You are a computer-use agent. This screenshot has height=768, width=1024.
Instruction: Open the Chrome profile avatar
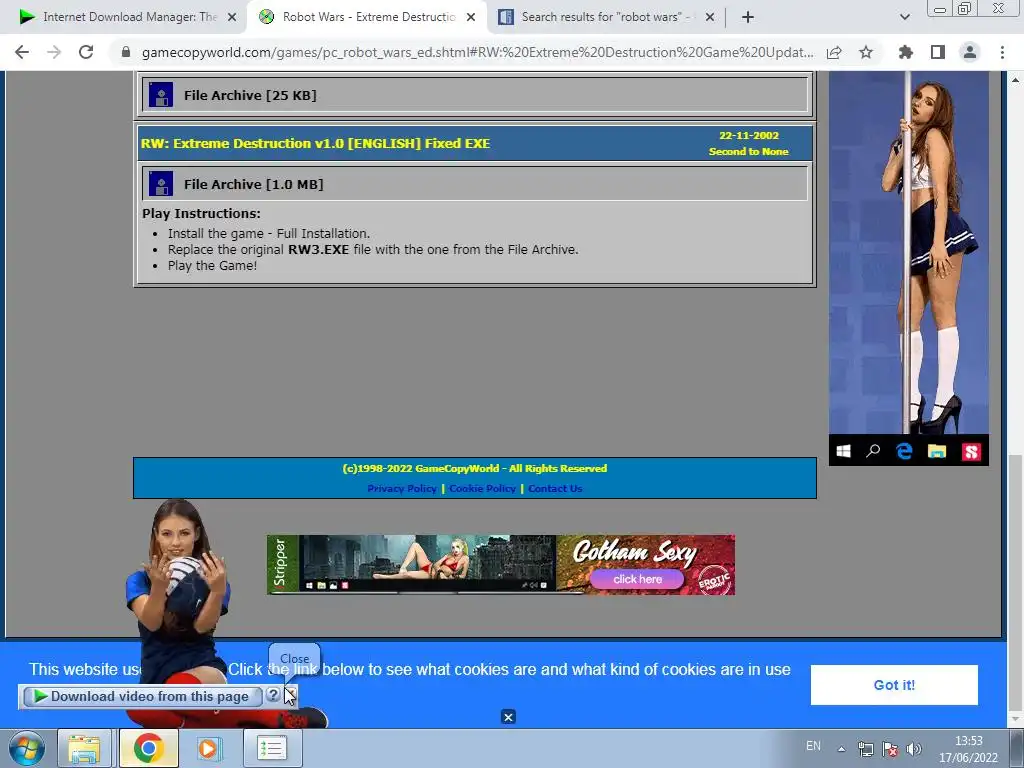click(x=970, y=52)
